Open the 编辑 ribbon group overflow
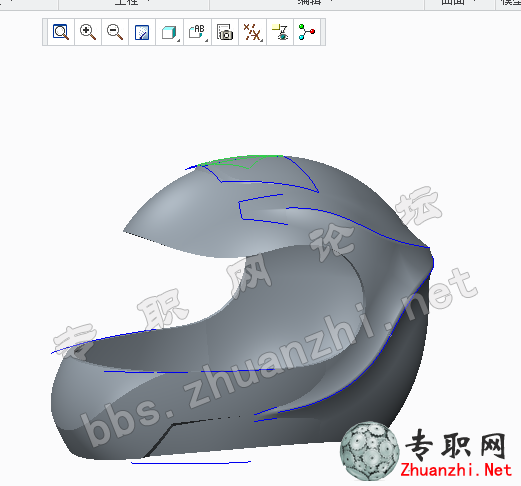The image size is (521, 486). [331, 1]
